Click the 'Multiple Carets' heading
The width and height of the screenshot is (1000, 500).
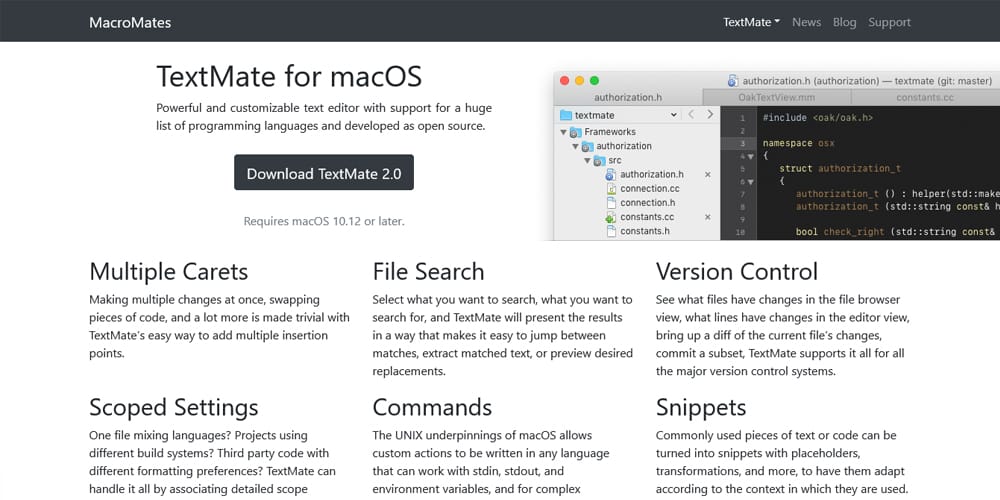coord(168,272)
